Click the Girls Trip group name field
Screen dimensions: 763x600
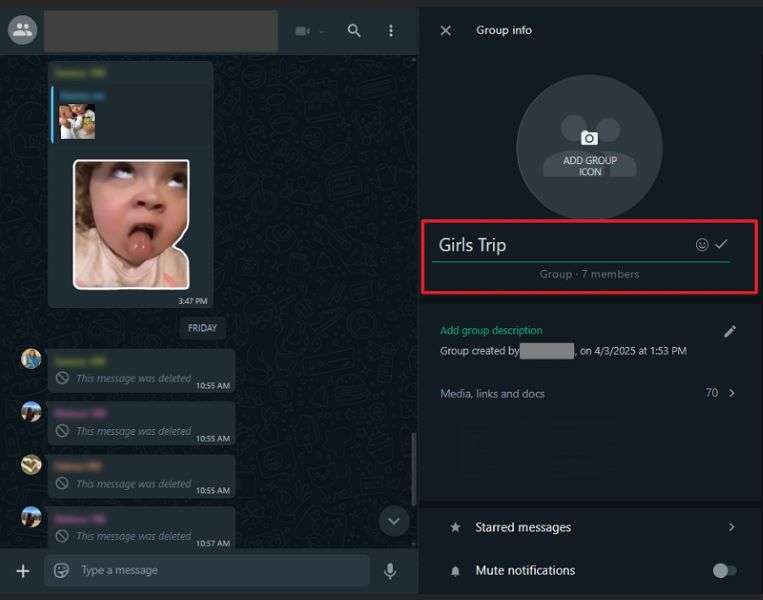point(560,245)
